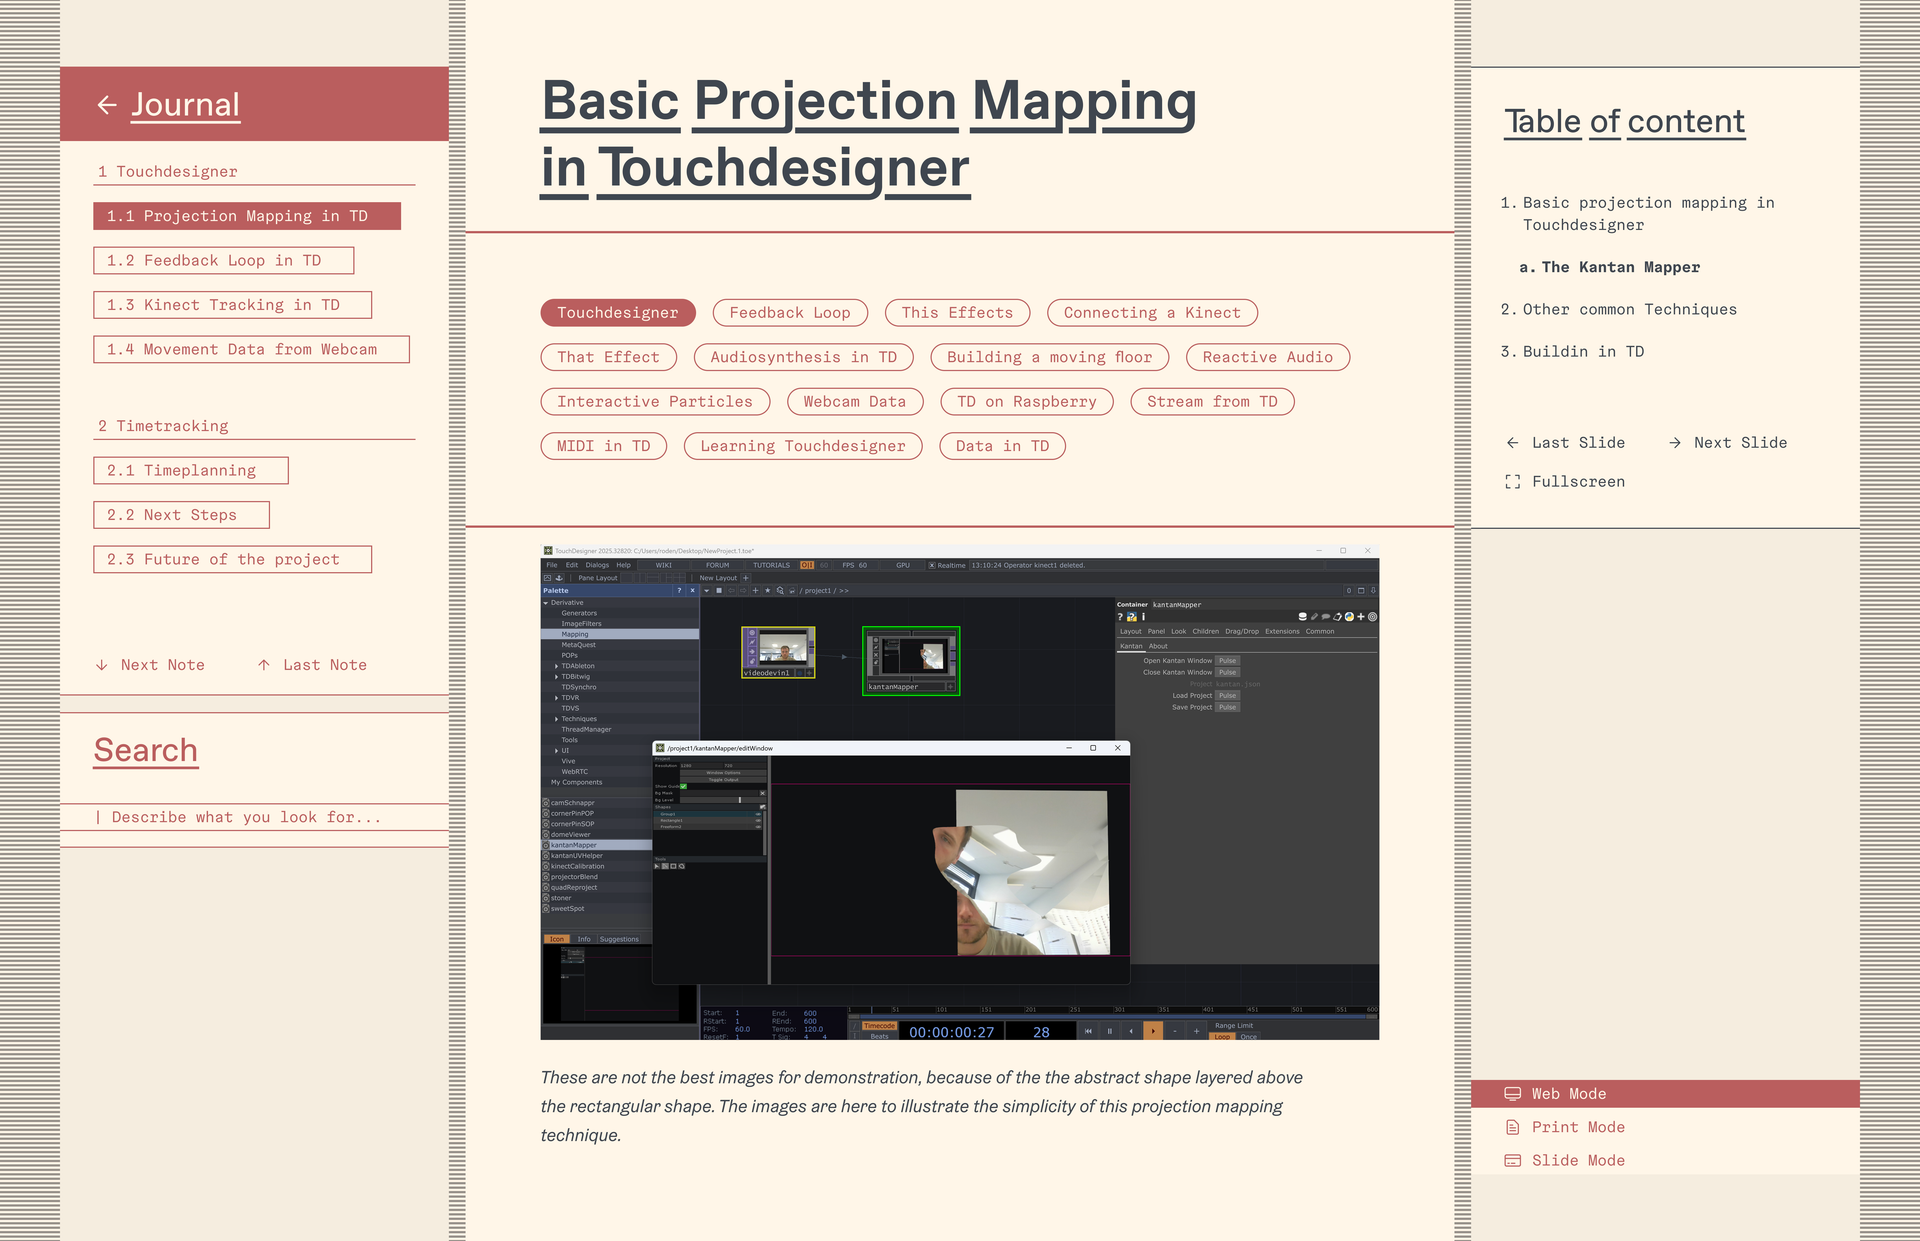Toggle the Feedback Loop tag
Viewport: 1920px width, 1241px height.
point(790,313)
